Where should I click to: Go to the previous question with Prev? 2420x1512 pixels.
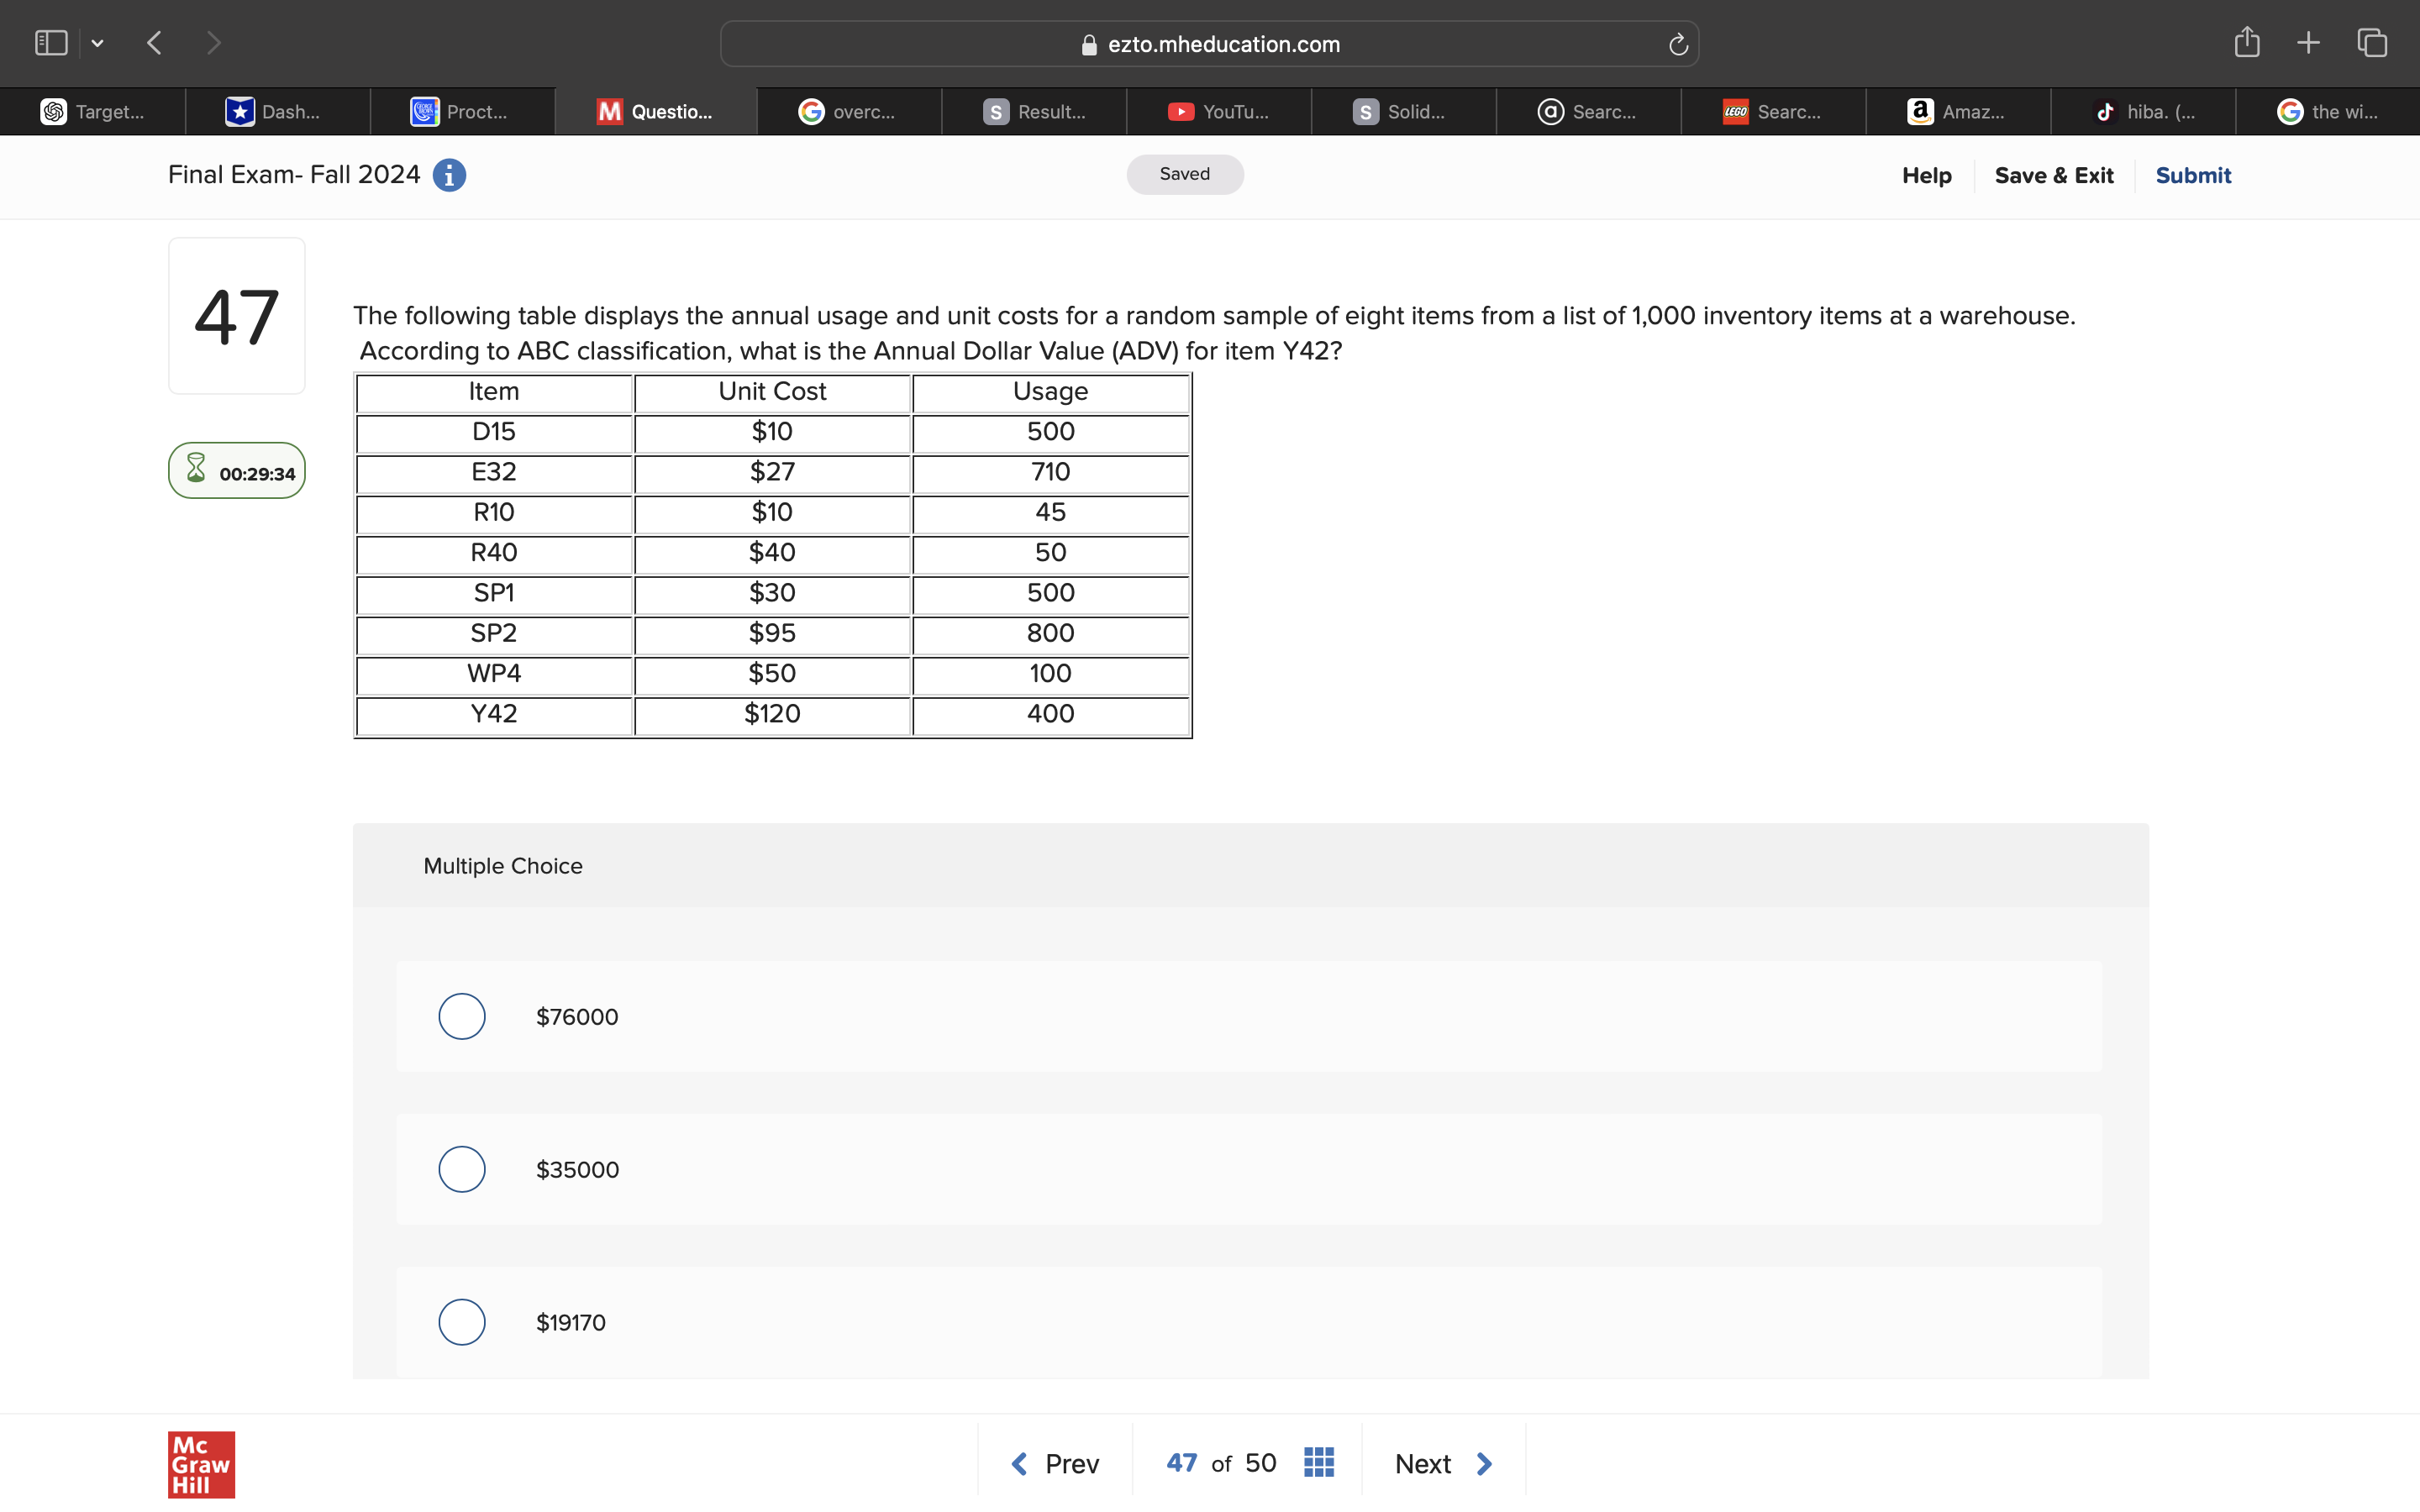(x=1054, y=1462)
